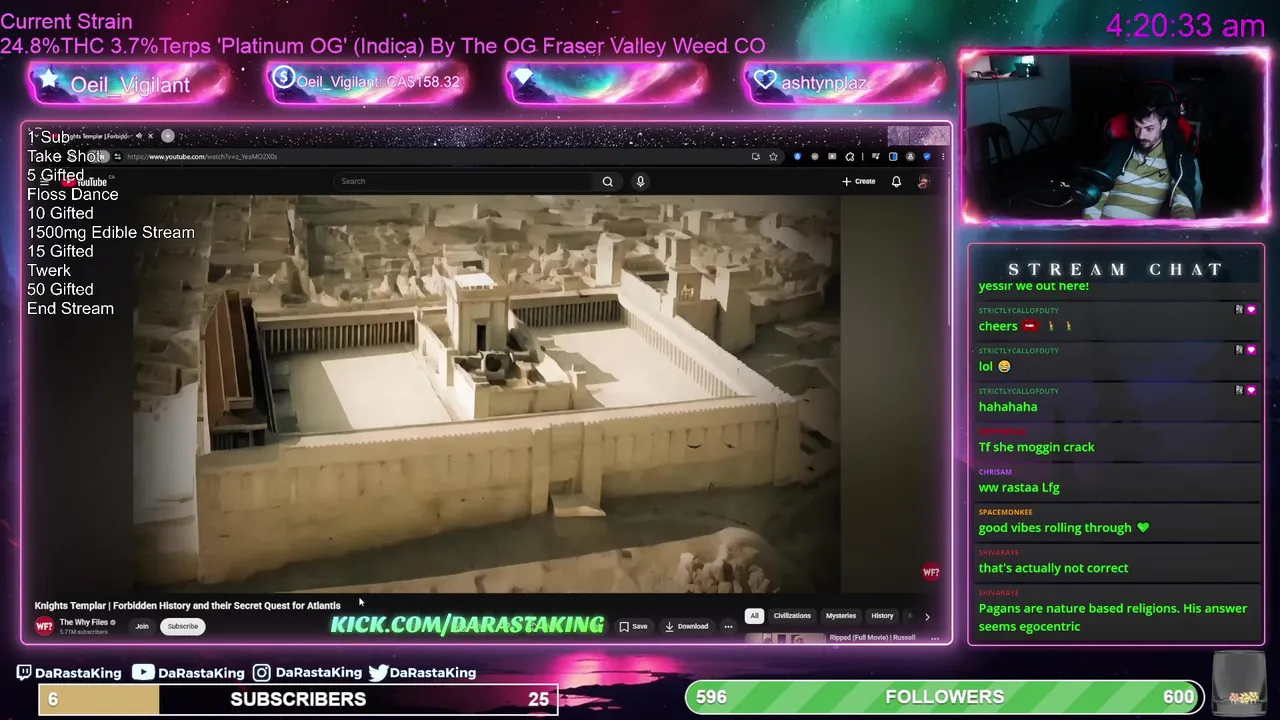The height and width of the screenshot is (720, 1280).
Task: Click chat message 'good vibes rolling through'
Action: [1063, 528]
